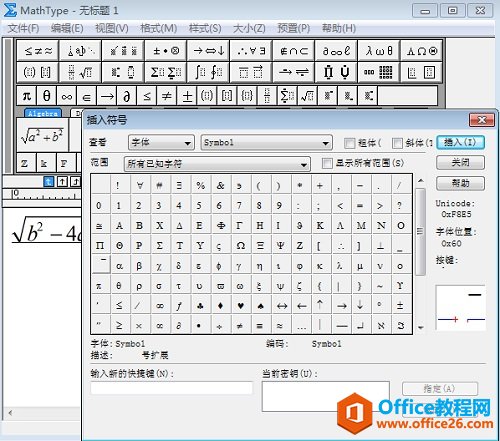Screen dimensions: 500x441
Task: Click the scroll up arrow of symbol grid
Action: tap(421, 181)
